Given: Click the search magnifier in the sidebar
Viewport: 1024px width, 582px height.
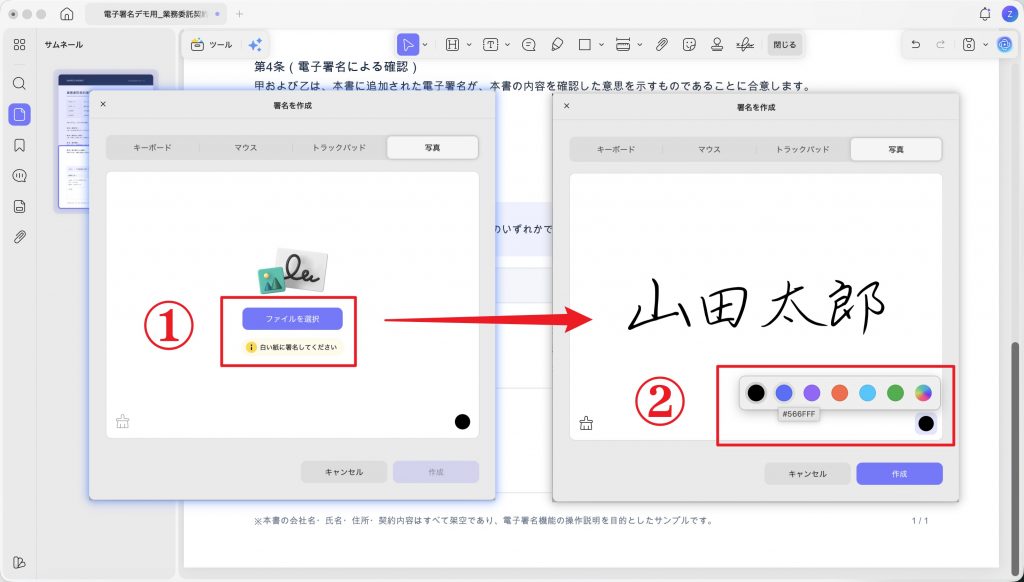Looking at the screenshot, I should coord(20,84).
